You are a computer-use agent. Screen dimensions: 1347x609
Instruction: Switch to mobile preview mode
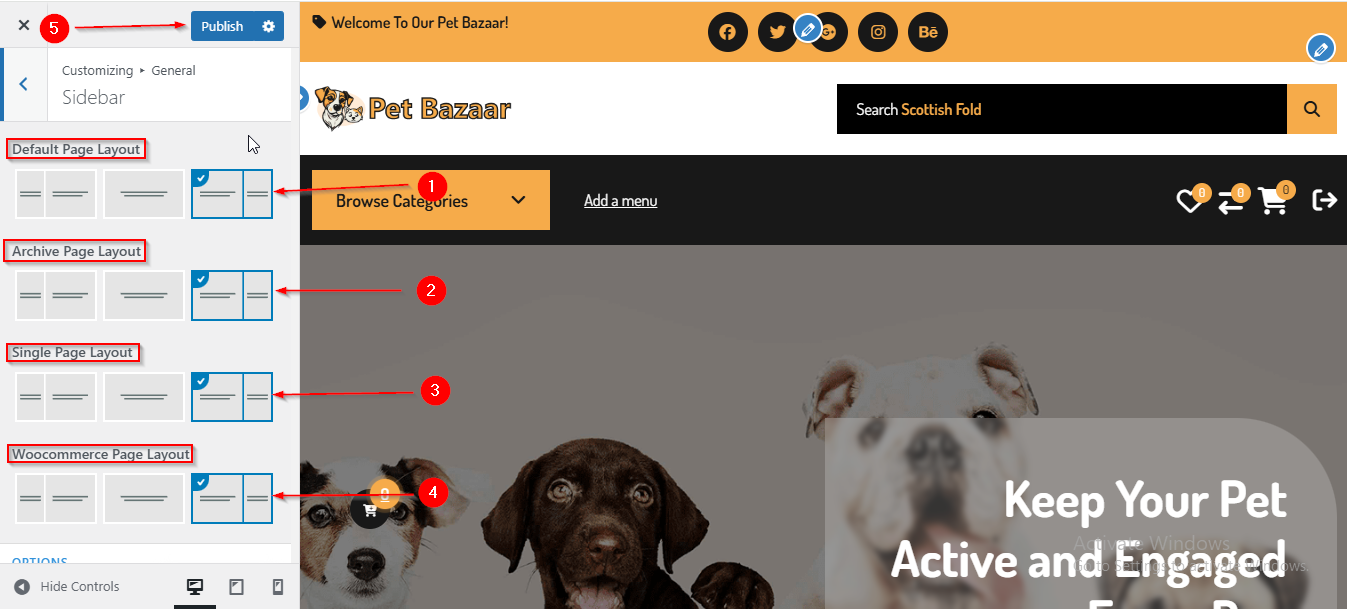[278, 587]
